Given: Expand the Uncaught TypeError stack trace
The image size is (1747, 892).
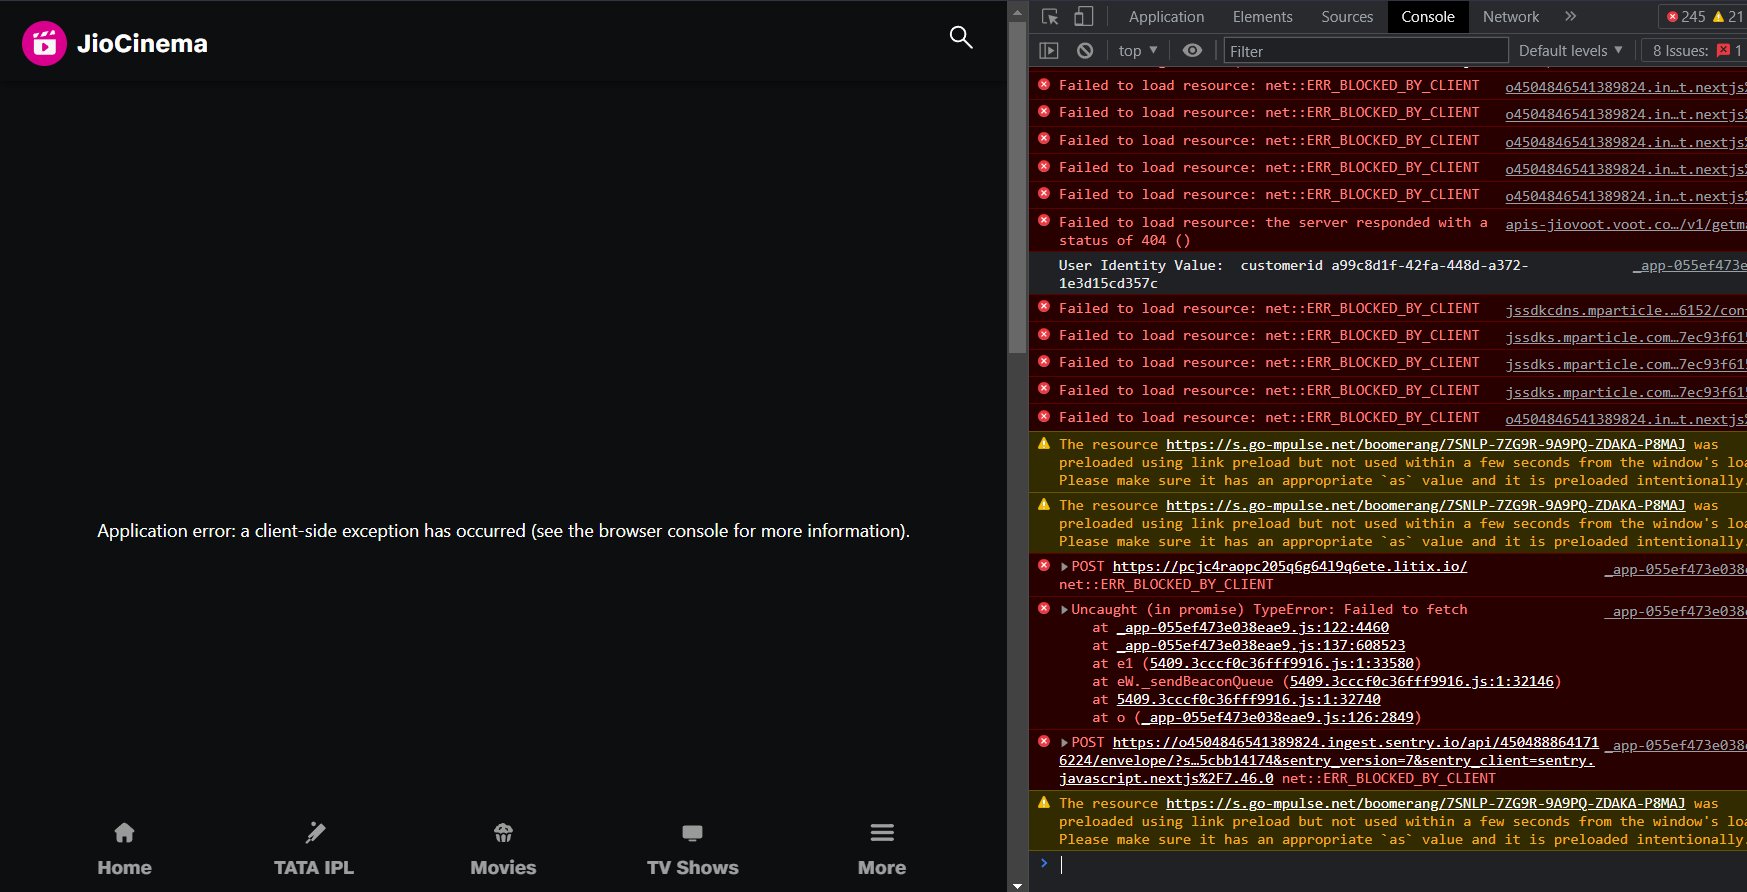Looking at the screenshot, I should point(1065,609).
